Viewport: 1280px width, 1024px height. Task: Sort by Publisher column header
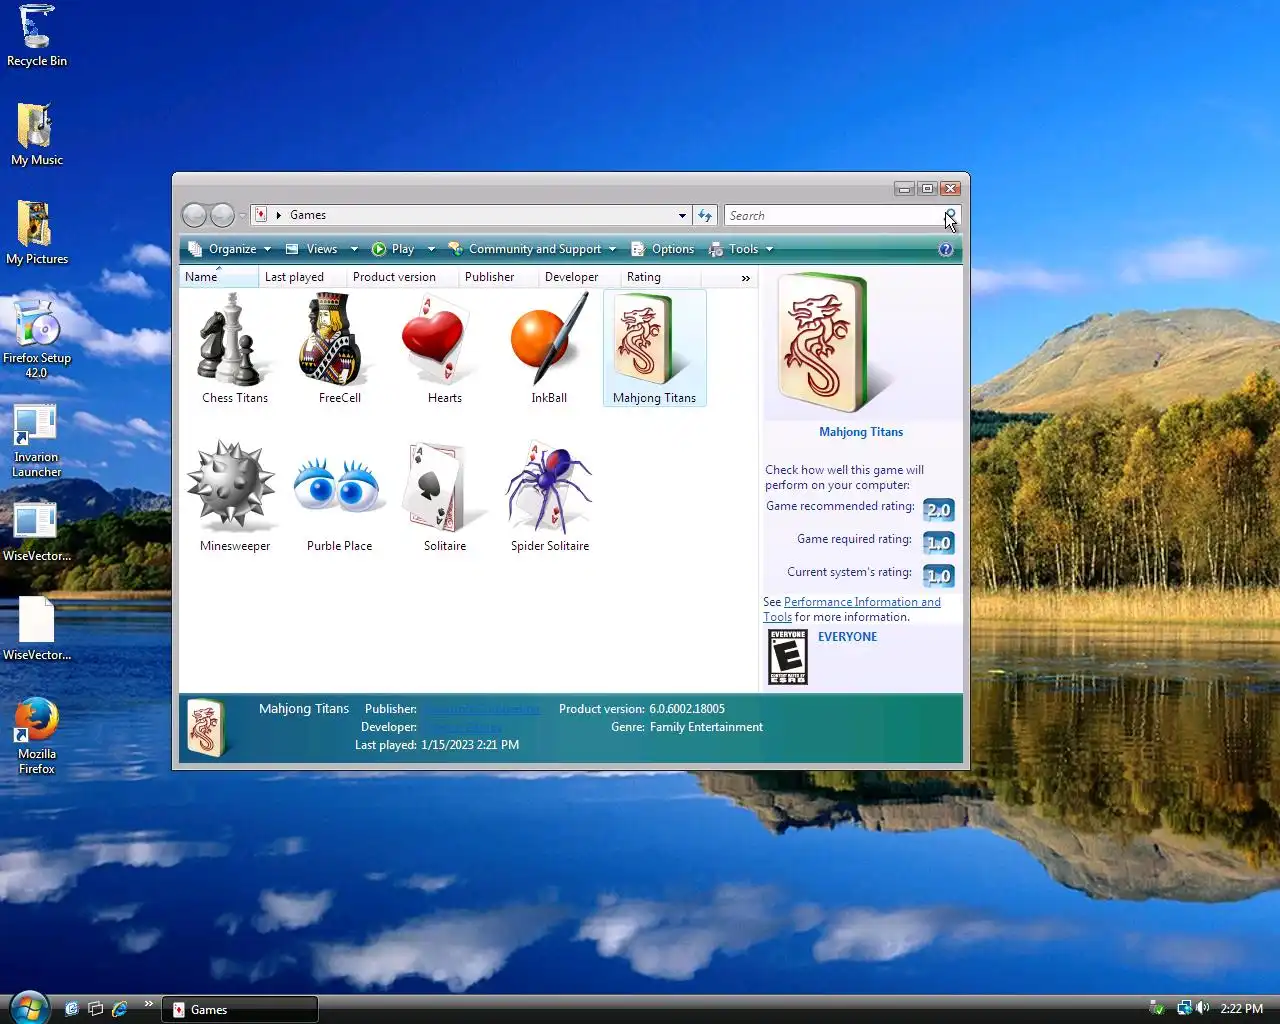click(x=497, y=277)
